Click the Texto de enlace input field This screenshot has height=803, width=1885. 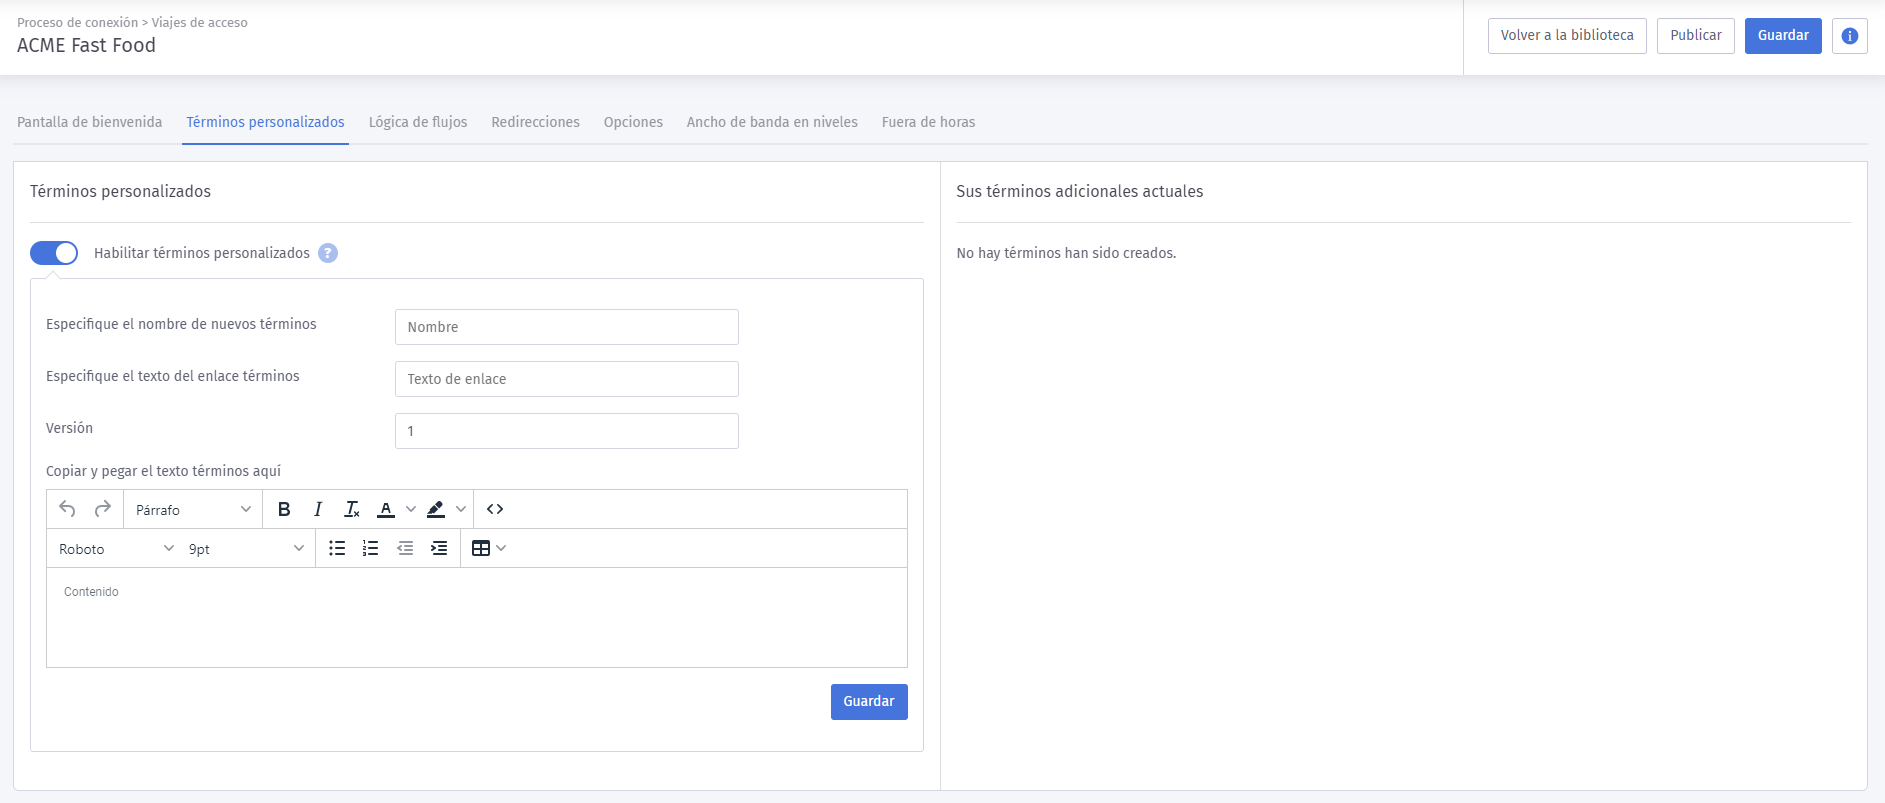tap(567, 379)
